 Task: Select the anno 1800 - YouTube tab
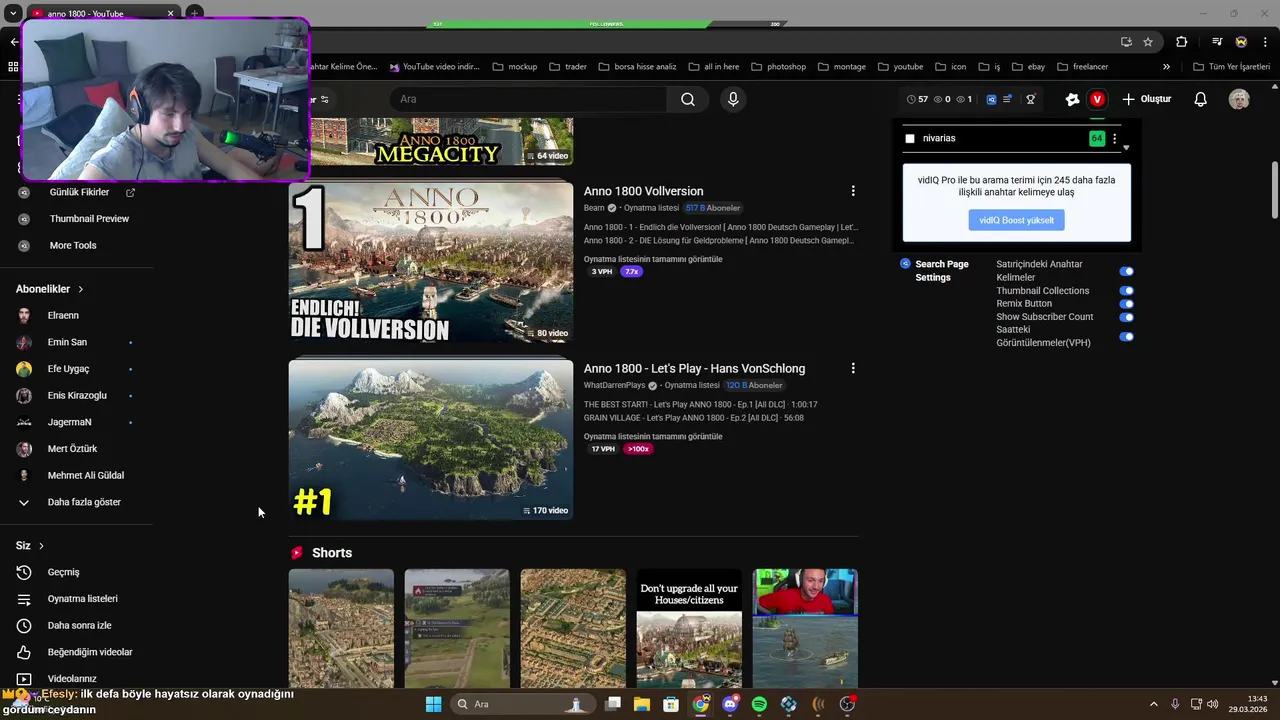pos(100,14)
